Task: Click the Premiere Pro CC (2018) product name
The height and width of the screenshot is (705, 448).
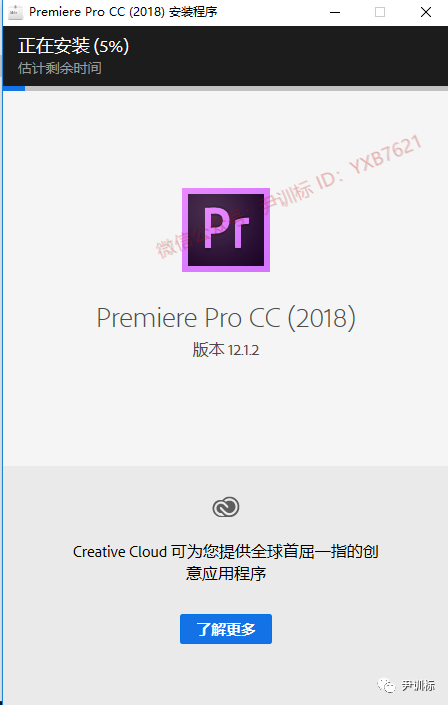Action: pyautogui.click(x=226, y=318)
